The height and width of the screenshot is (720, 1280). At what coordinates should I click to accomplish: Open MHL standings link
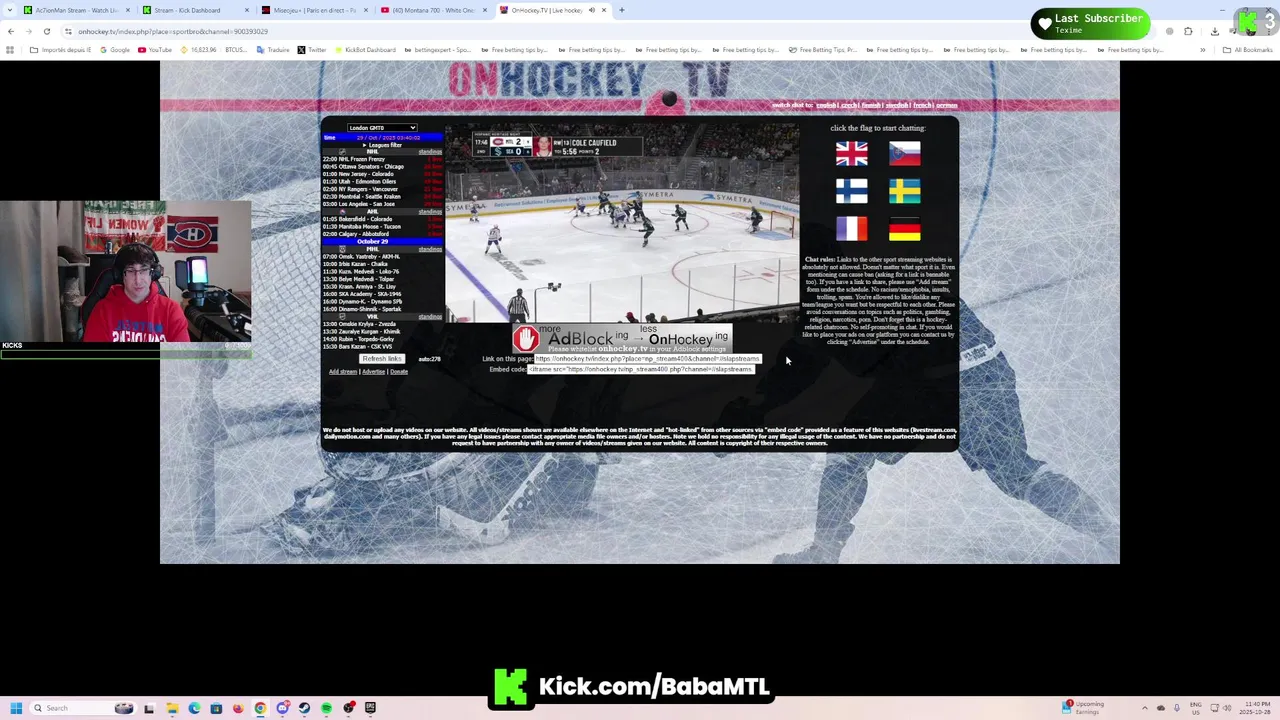pyautogui.click(x=430, y=249)
